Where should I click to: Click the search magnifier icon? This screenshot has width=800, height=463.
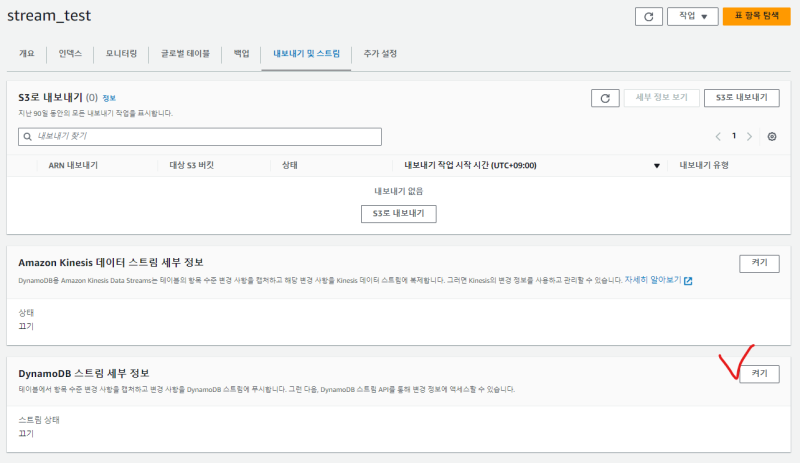(28, 137)
